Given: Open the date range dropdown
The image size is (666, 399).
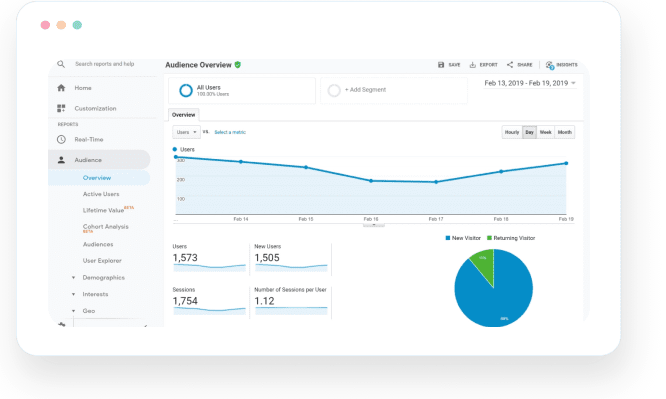Looking at the screenshot, I should 530,83.
